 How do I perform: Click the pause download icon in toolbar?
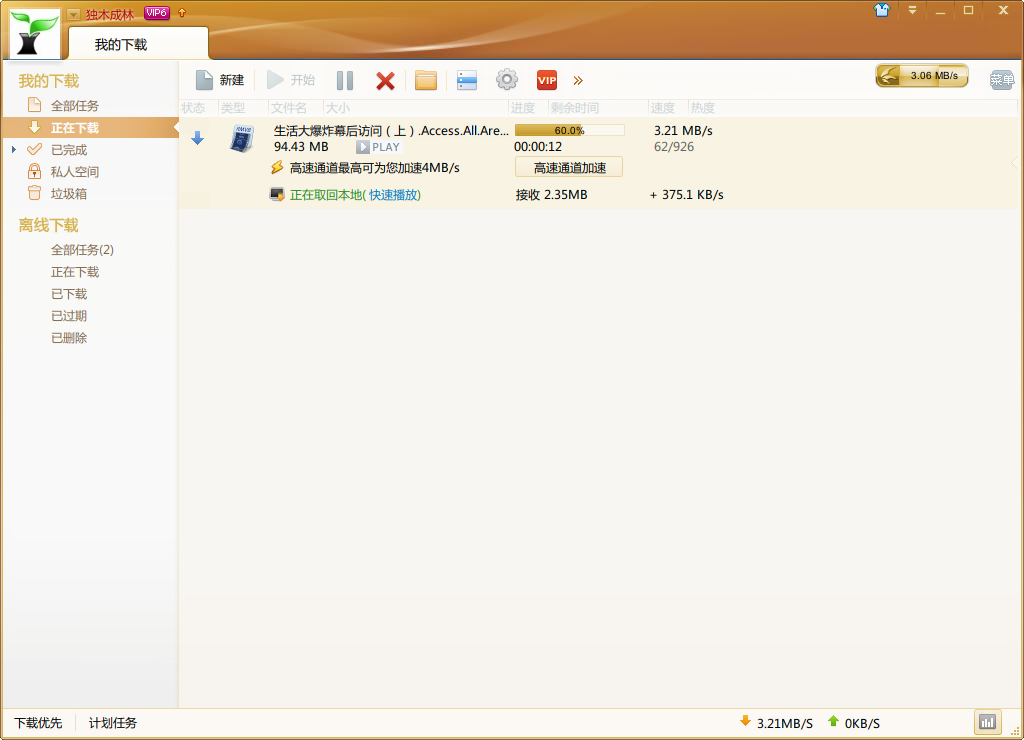pos(345,81)
